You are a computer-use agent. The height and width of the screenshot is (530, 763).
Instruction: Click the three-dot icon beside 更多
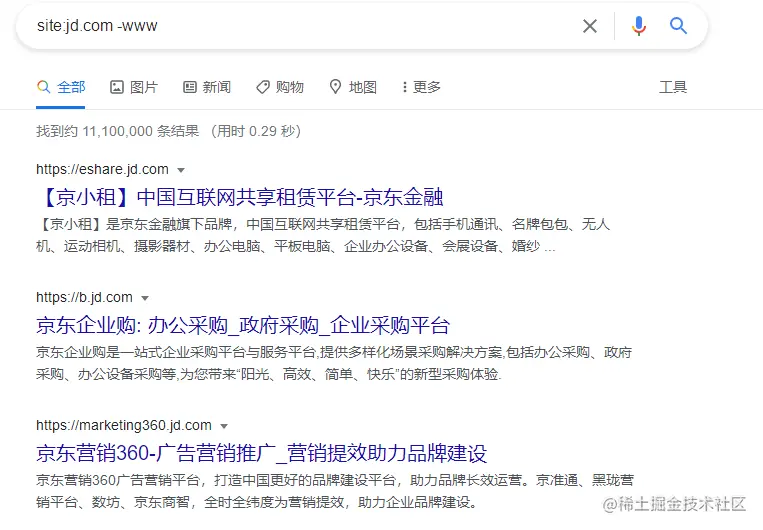(404, 87)
